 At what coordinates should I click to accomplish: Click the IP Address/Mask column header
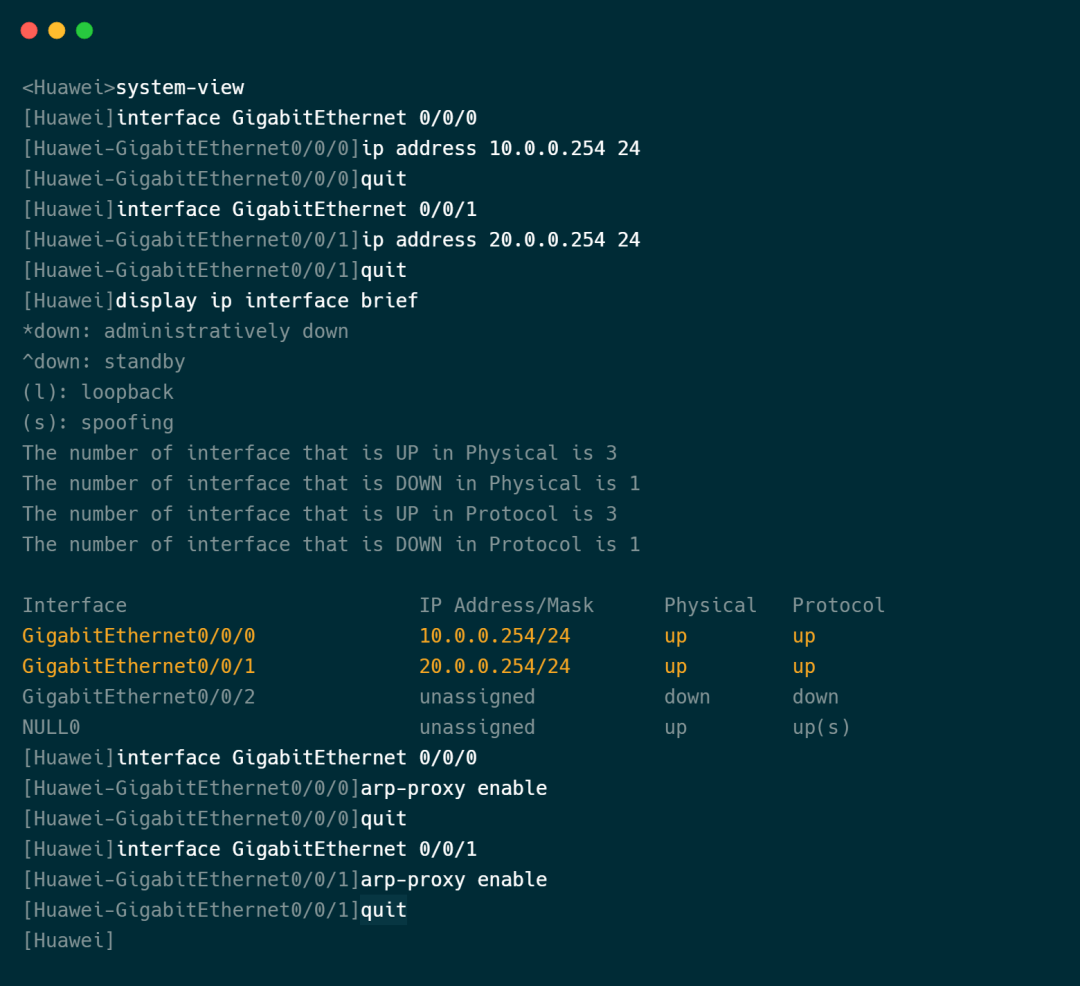click(x=506, y=605)
